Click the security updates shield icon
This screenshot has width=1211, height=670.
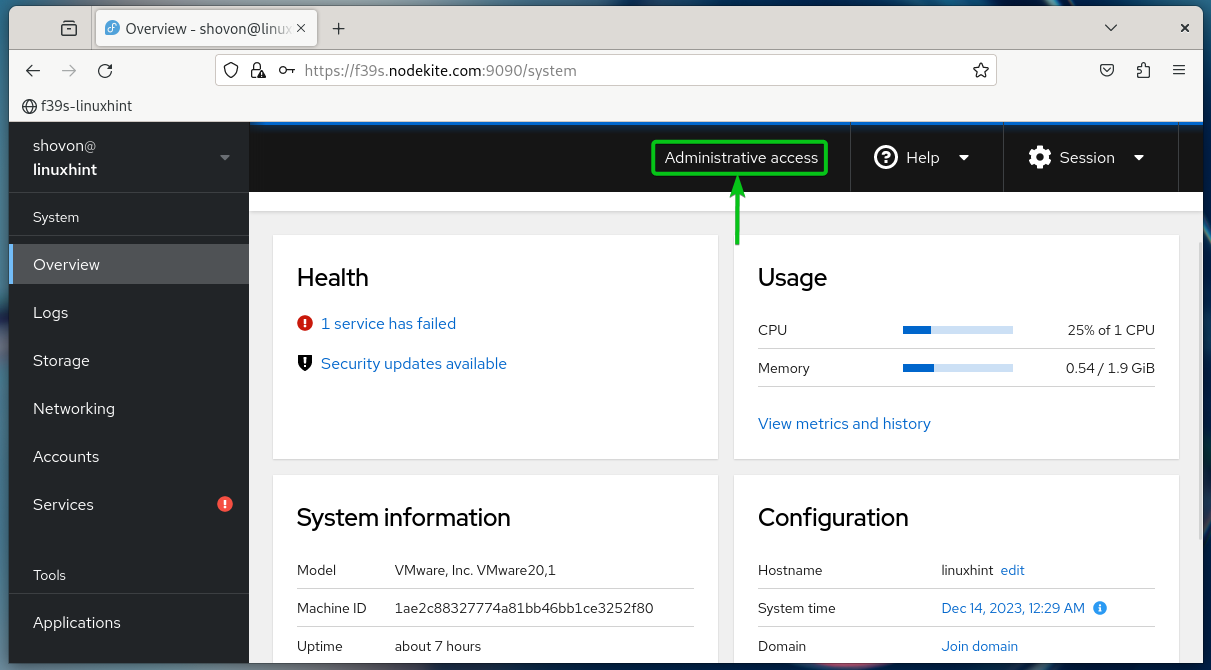(305, 363)
